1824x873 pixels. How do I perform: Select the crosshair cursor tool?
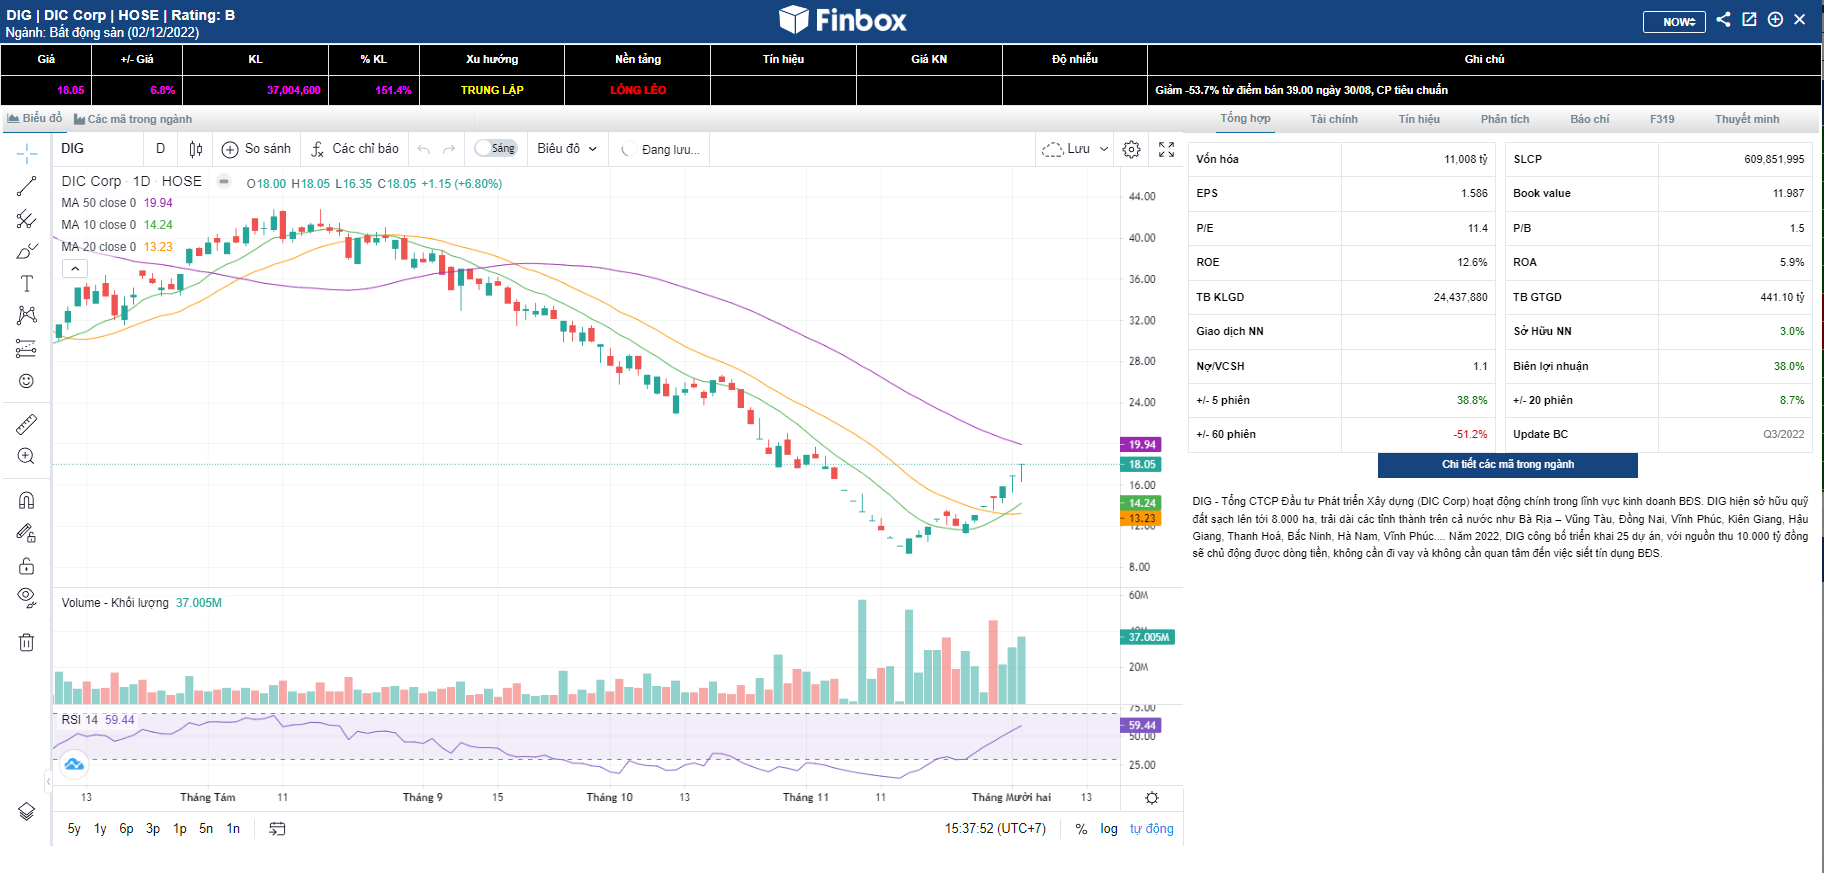coord(27,152)
